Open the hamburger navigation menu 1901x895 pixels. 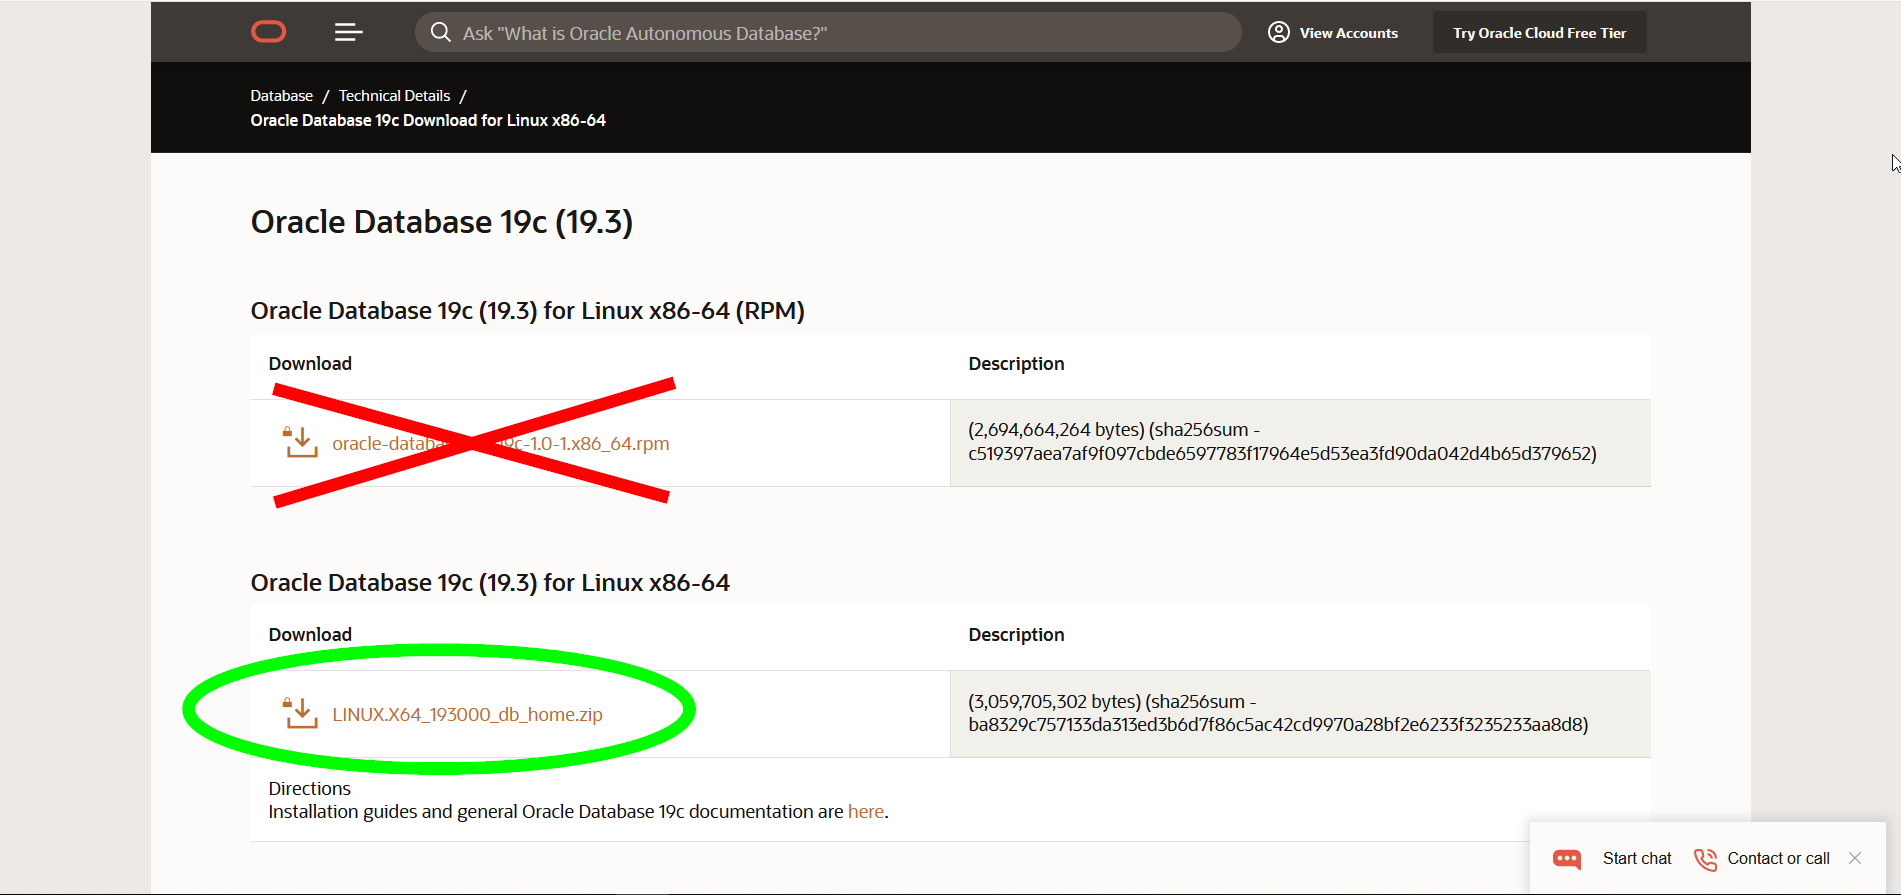point(348,33)
